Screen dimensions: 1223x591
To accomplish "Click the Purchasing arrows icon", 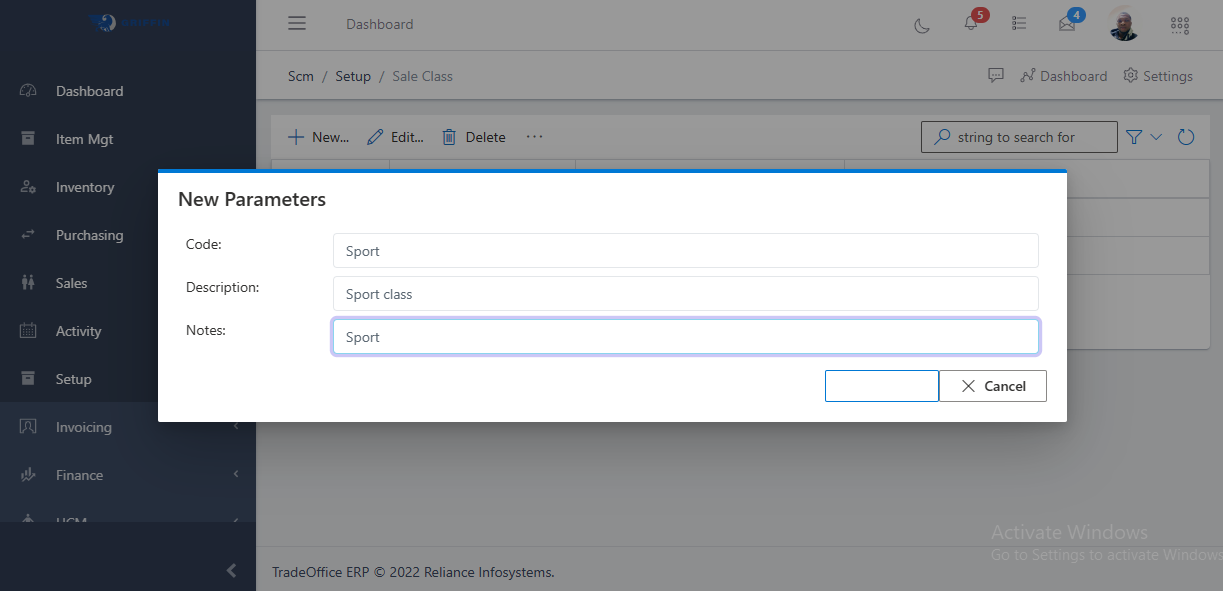I will (28, 234).
